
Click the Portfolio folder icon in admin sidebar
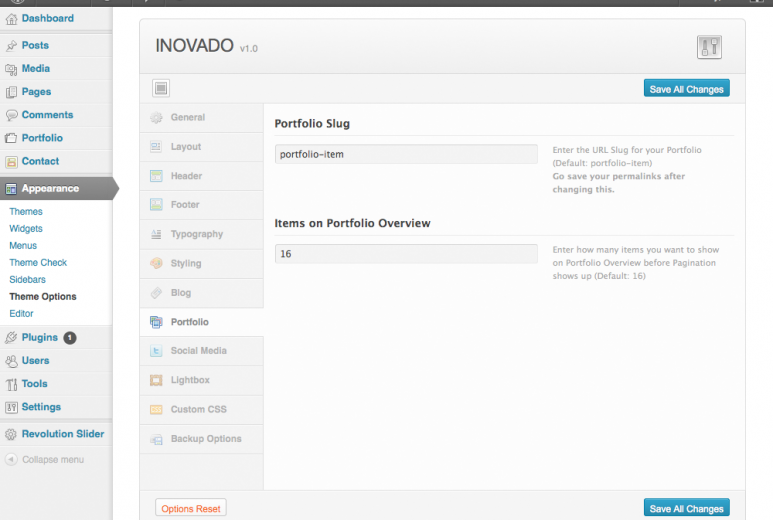click(x=11, y=139)
